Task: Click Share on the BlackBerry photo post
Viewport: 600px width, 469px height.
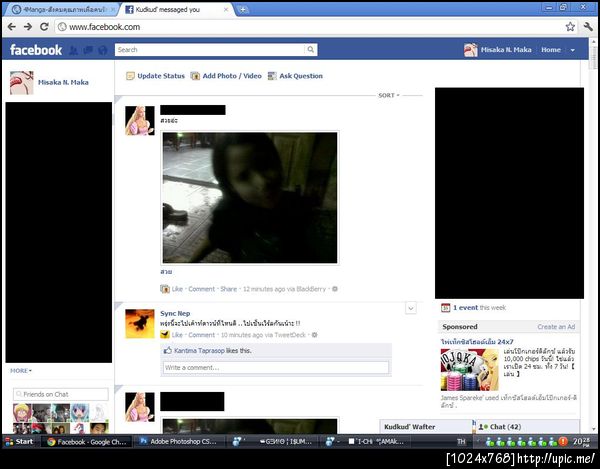Action: (228, 289)
